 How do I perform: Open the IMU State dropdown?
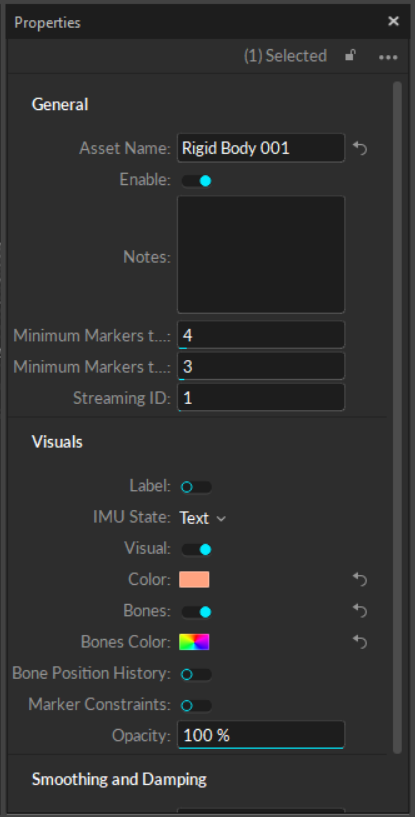tap(203, 518)
